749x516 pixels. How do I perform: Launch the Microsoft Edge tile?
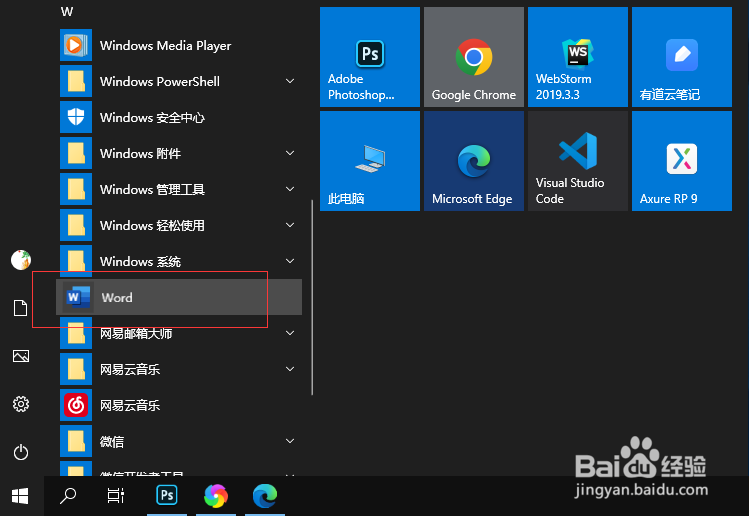(474, 161)
